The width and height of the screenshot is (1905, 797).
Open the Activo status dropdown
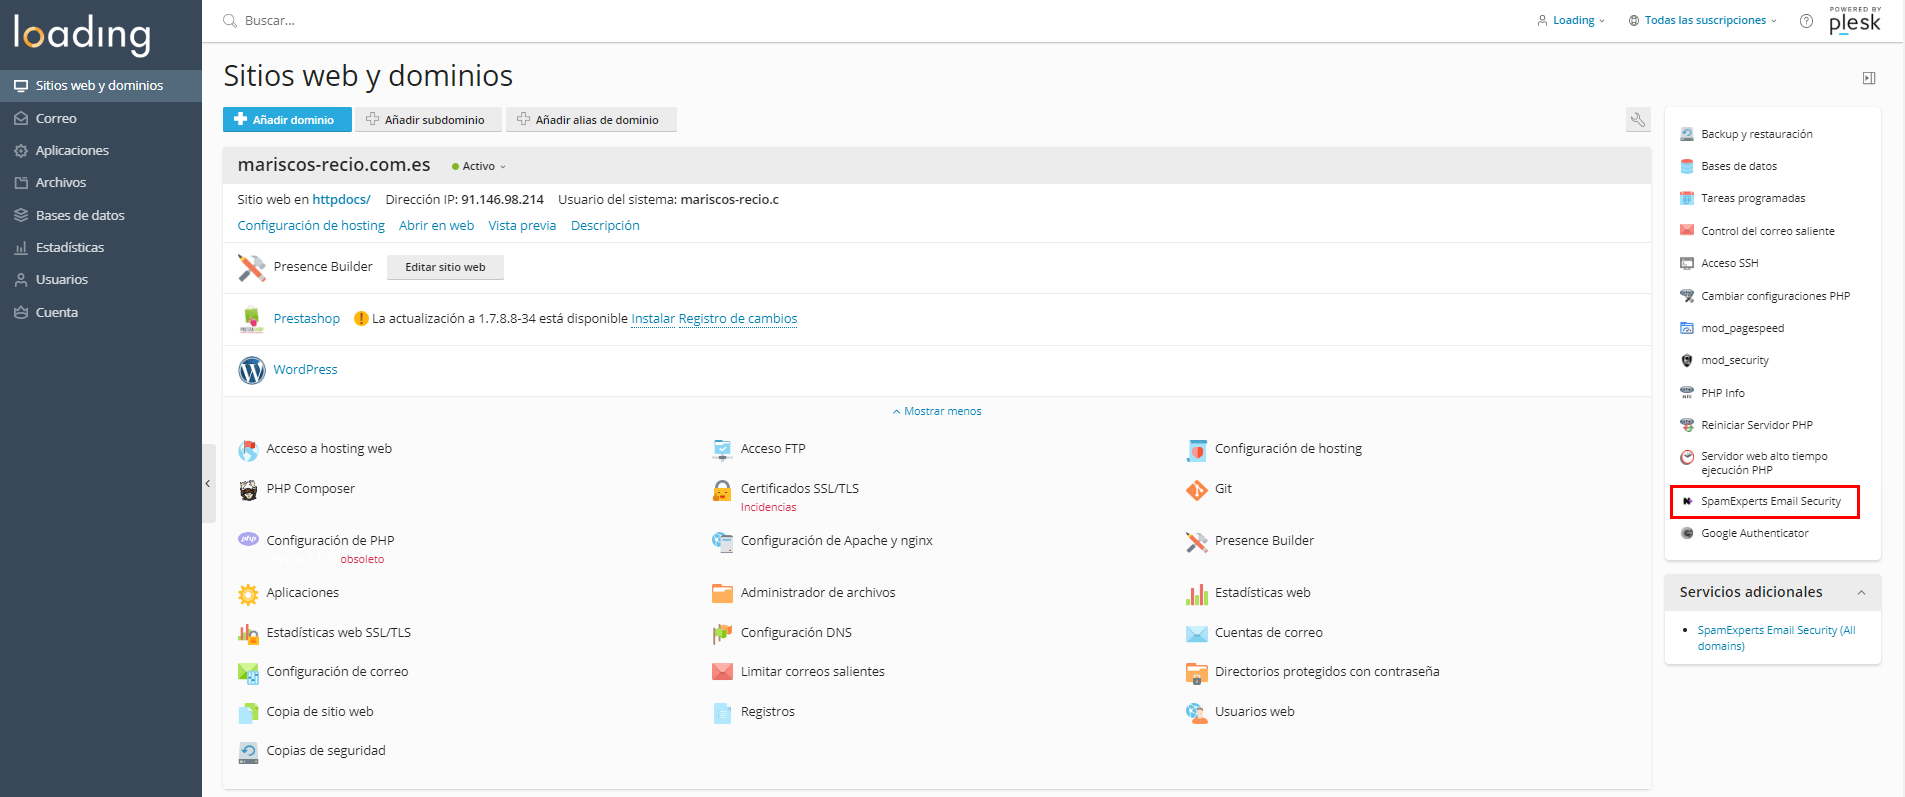(x=479, y=167)
